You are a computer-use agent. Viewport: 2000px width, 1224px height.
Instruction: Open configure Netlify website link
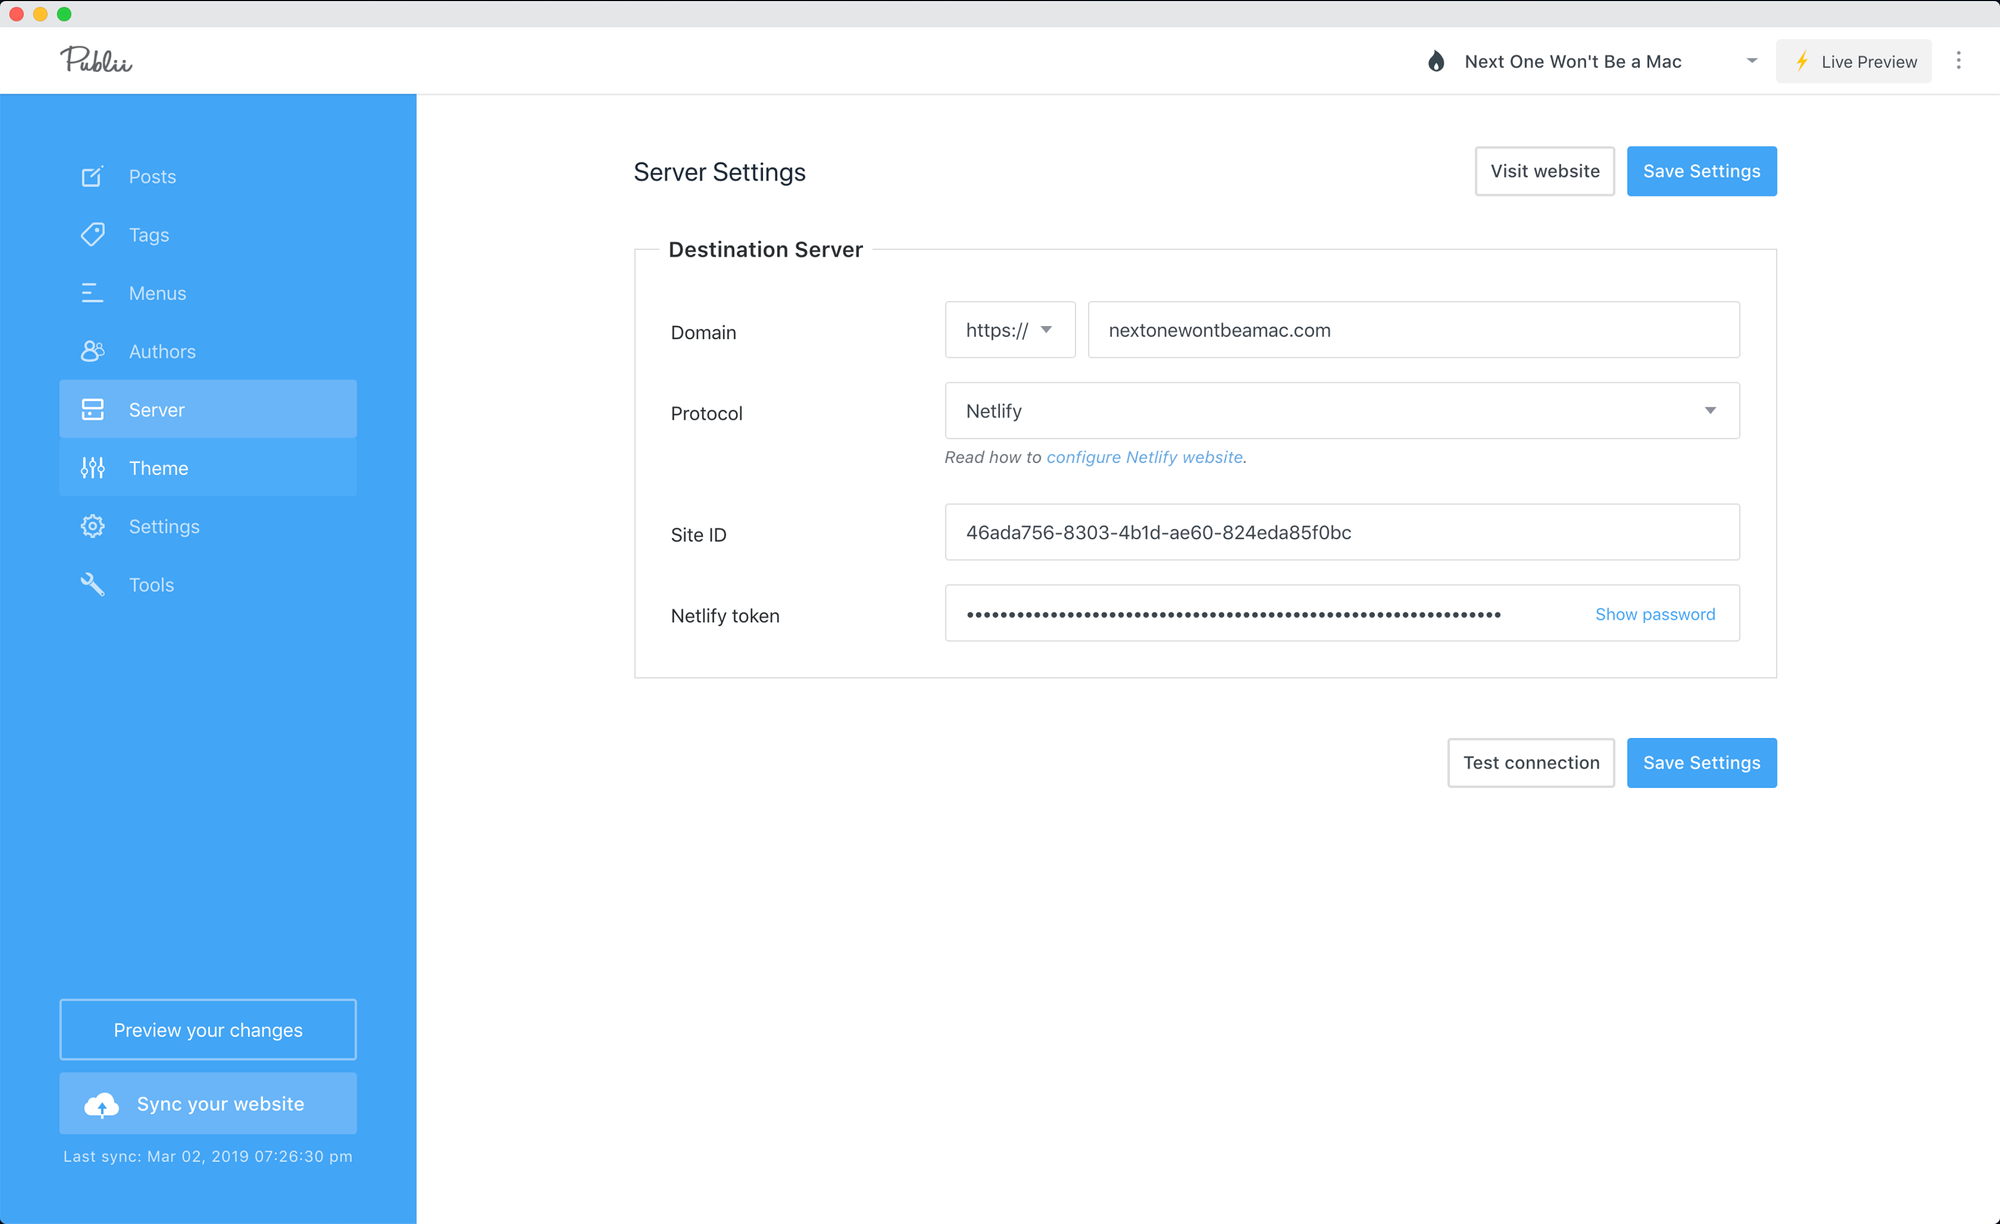[1145, 457]
